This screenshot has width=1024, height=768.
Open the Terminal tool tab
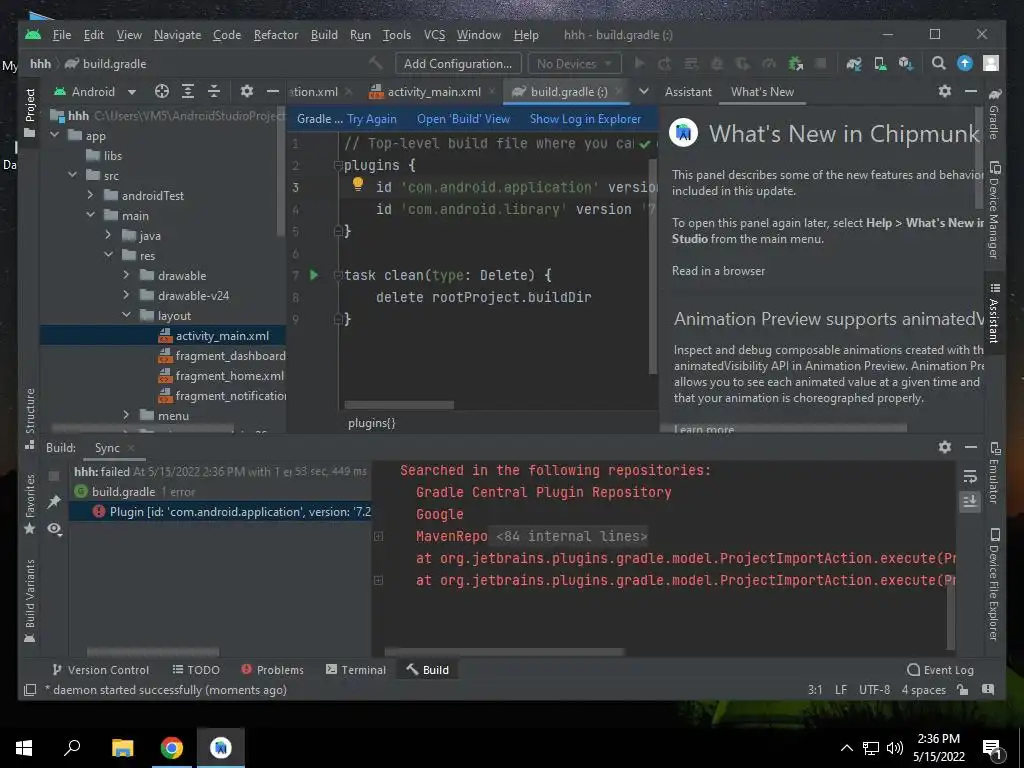pyautogui.click(x=356, y=669)
